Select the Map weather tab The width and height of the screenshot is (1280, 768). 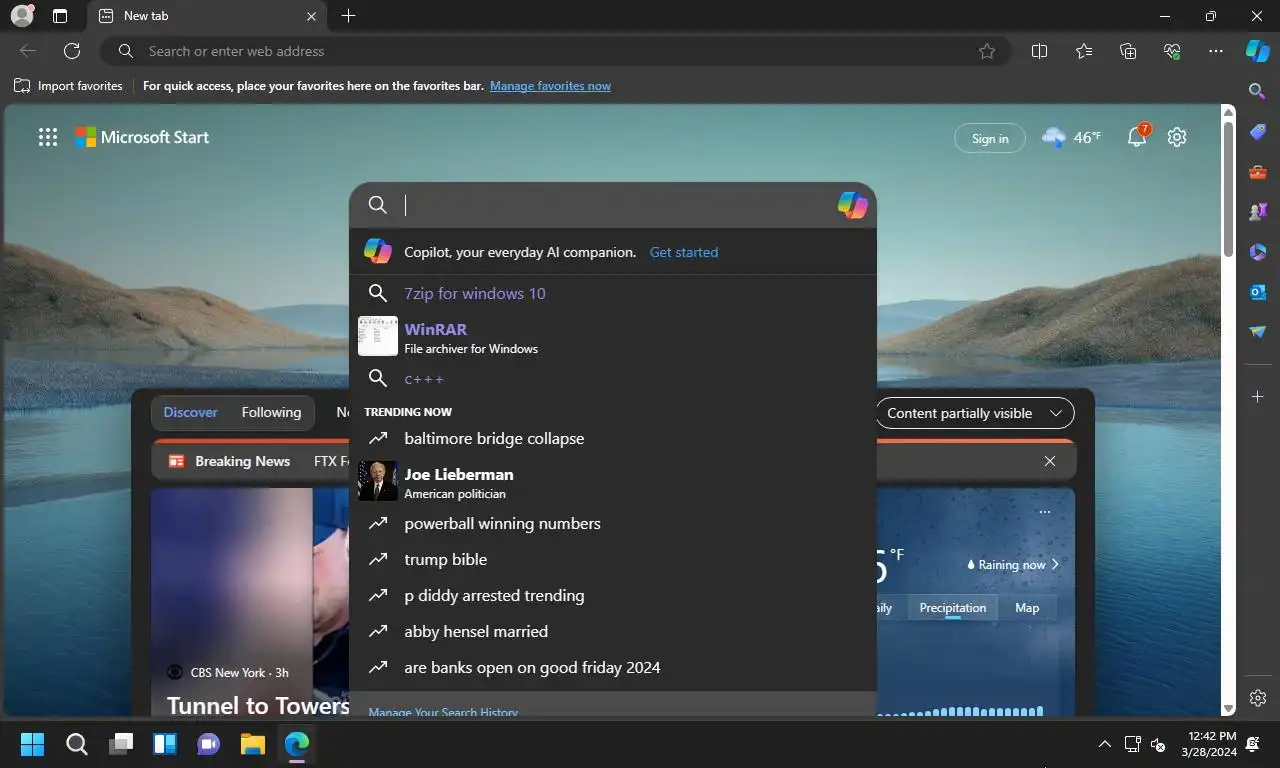[1027, 608]
